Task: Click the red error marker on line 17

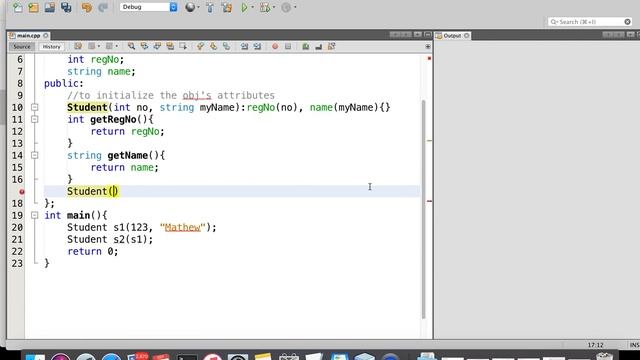Action: pos(22,191)
